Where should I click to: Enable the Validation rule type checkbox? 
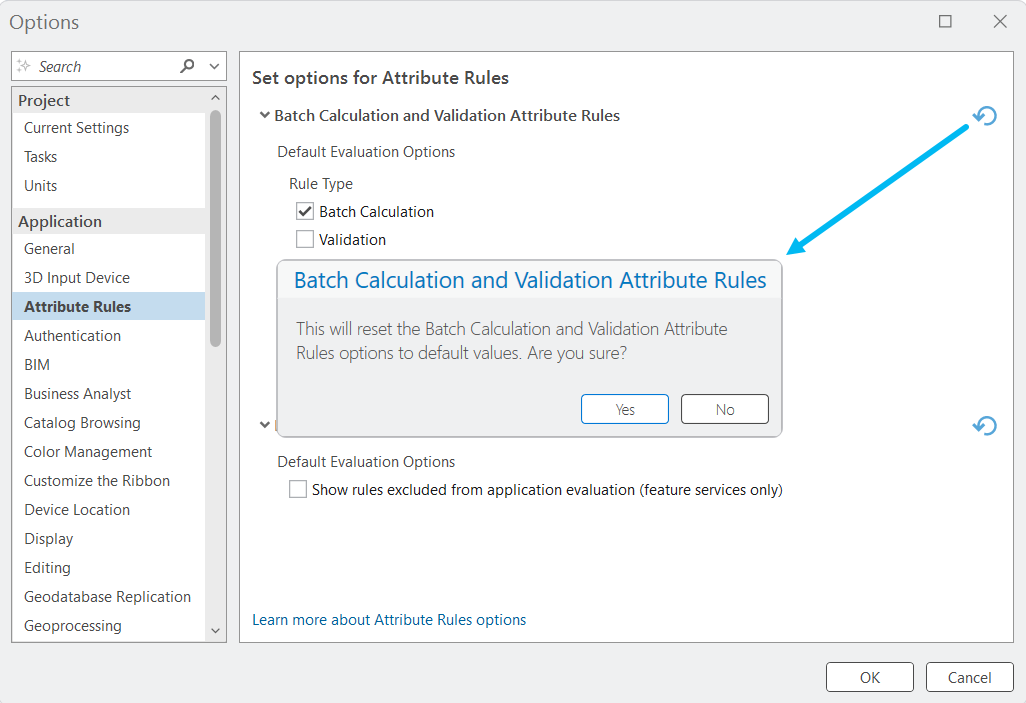(x=304, y=239)
